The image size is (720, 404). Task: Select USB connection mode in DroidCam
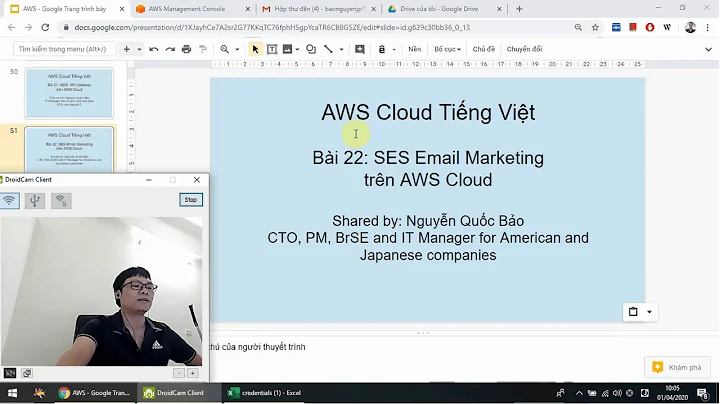(x=35, y=201)
